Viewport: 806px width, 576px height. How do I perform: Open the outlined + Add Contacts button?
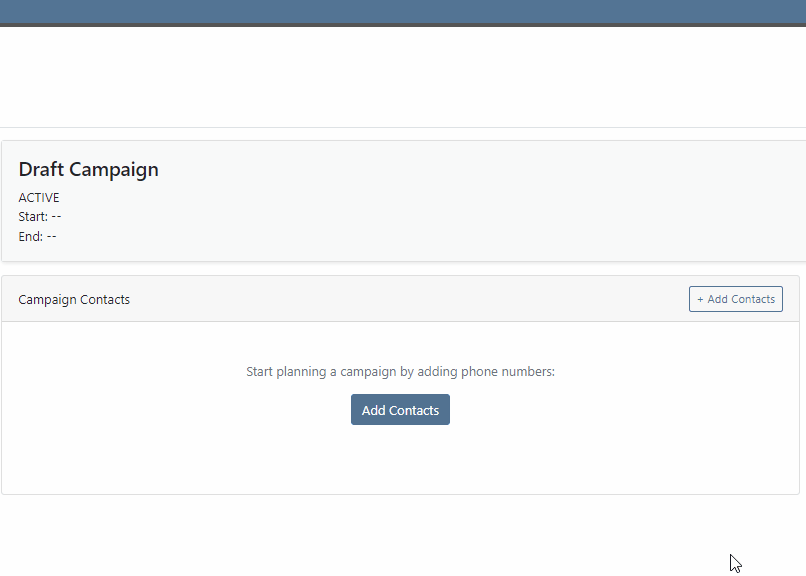[x=736, y=299]
